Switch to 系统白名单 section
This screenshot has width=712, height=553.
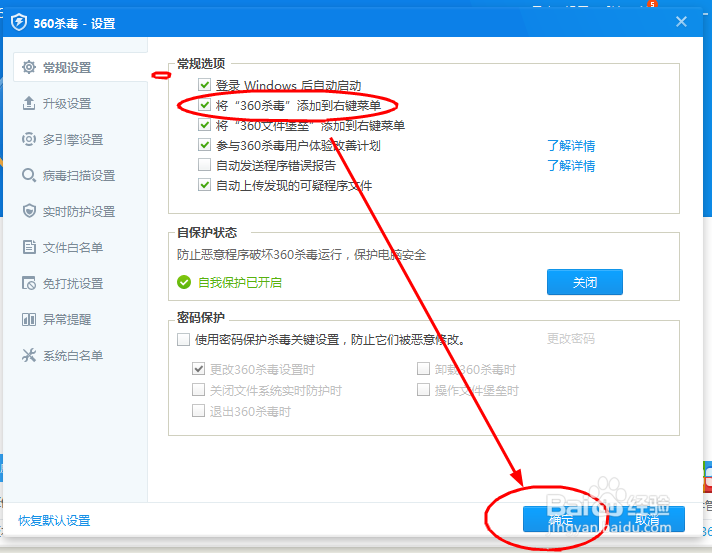(75, 355)
